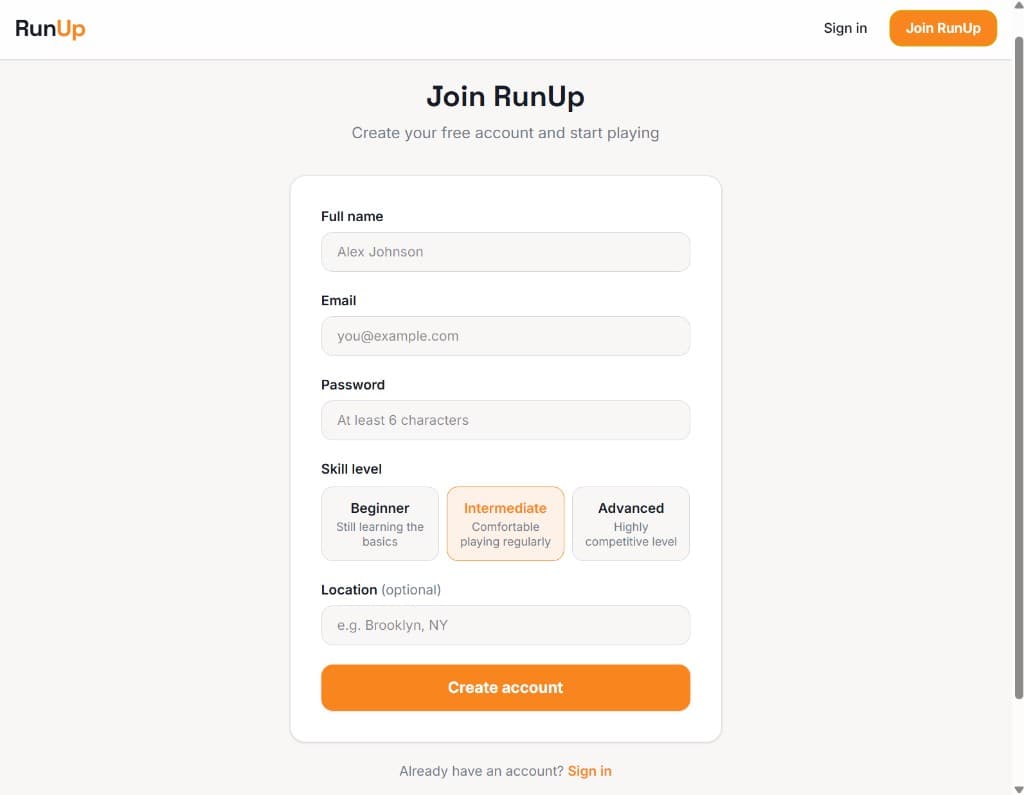
Task: Click the Create account button
Action: pos(505,687)
